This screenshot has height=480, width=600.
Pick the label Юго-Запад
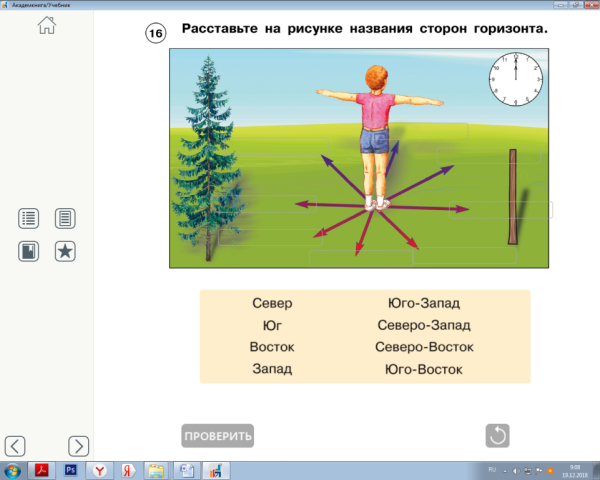(x=424, y=303)
